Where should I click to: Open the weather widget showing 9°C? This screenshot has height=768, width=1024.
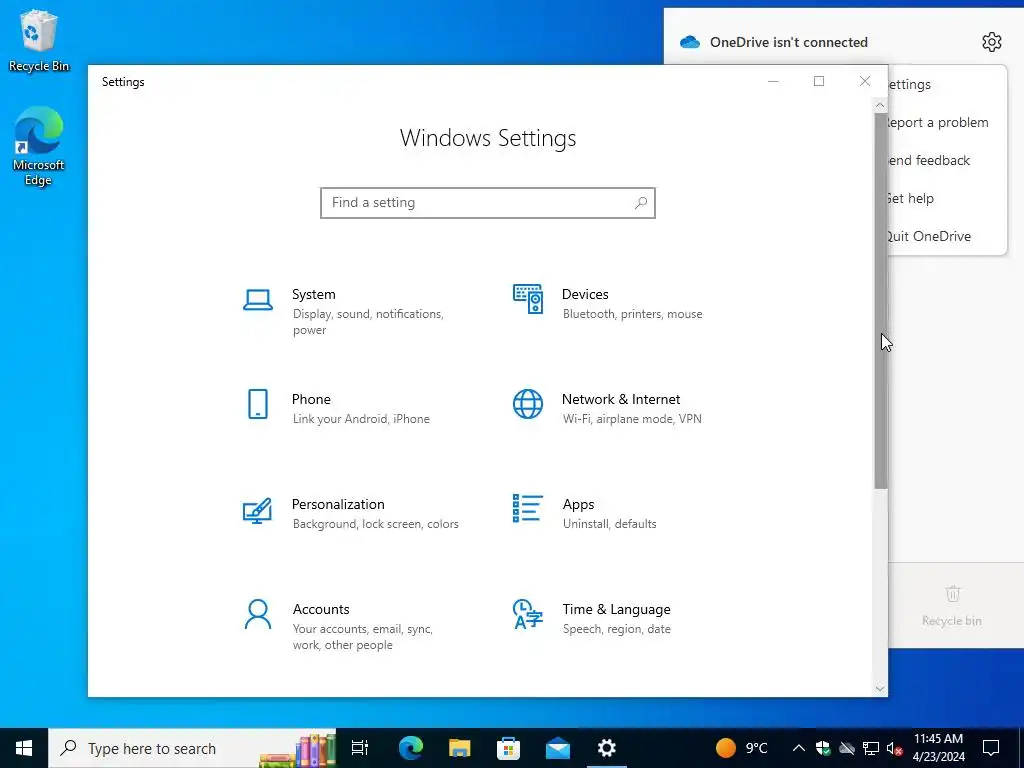[x=742, y=748]
